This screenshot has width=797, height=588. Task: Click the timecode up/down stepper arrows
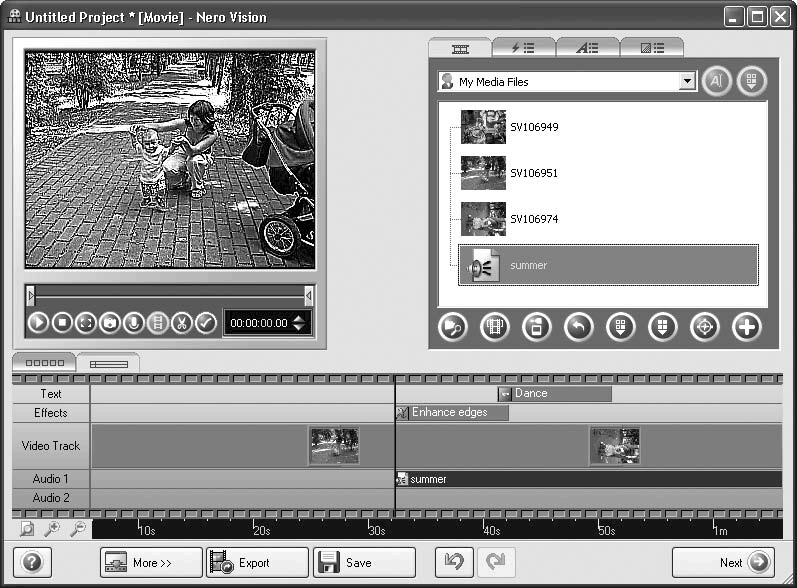300,323
